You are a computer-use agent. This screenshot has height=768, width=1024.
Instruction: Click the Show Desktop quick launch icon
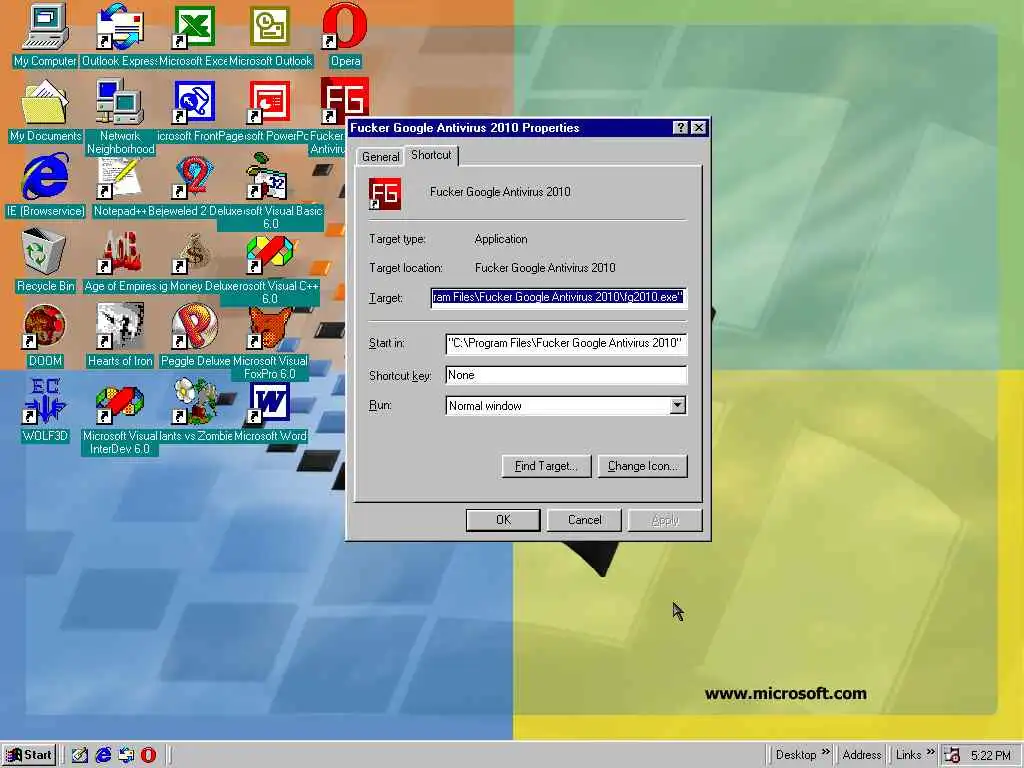tap(80, 755)
